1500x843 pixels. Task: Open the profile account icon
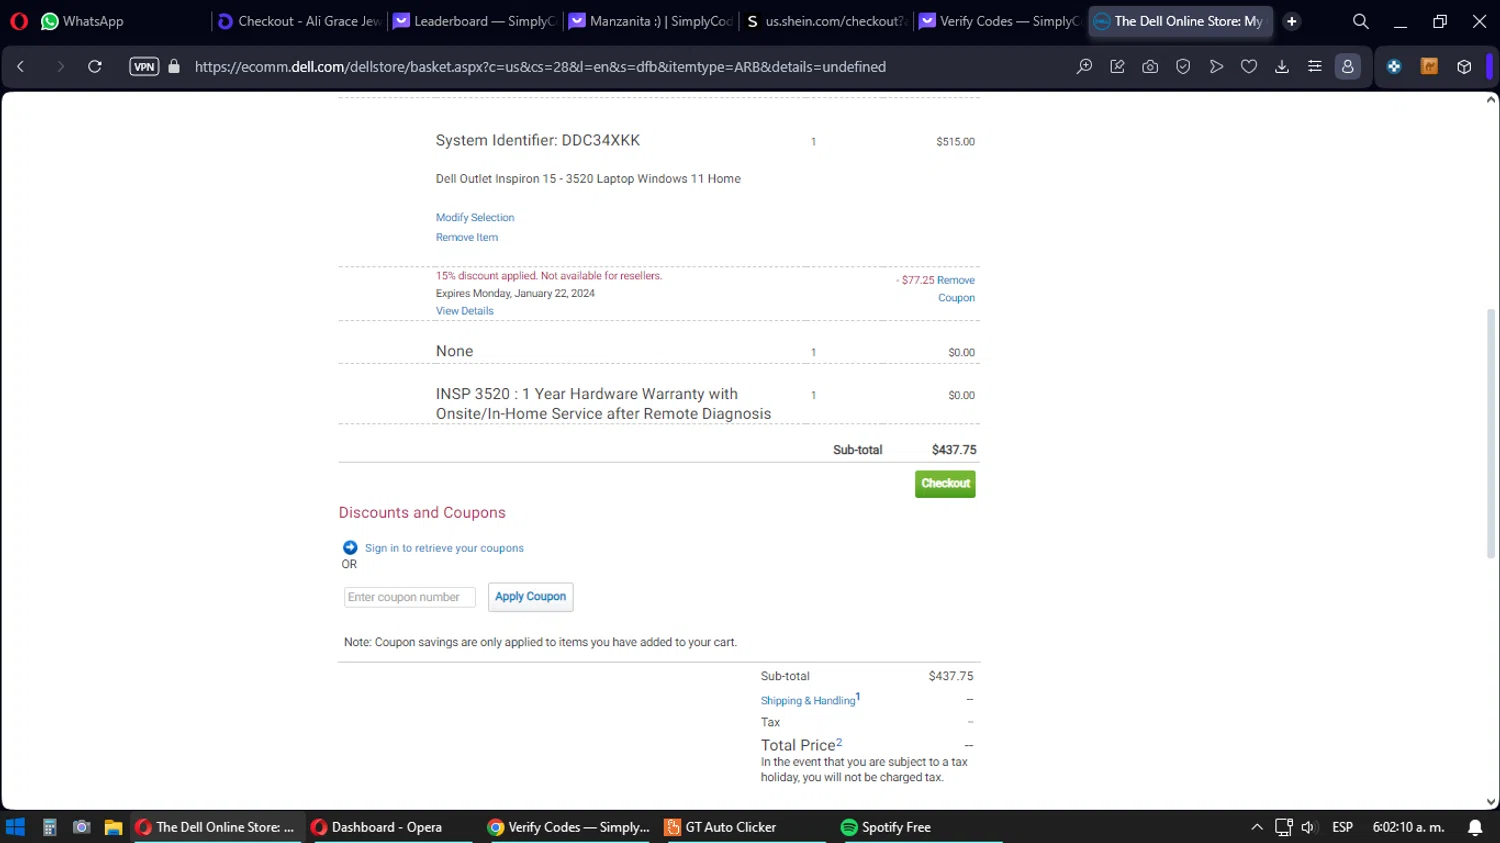tap(1348, 66)
